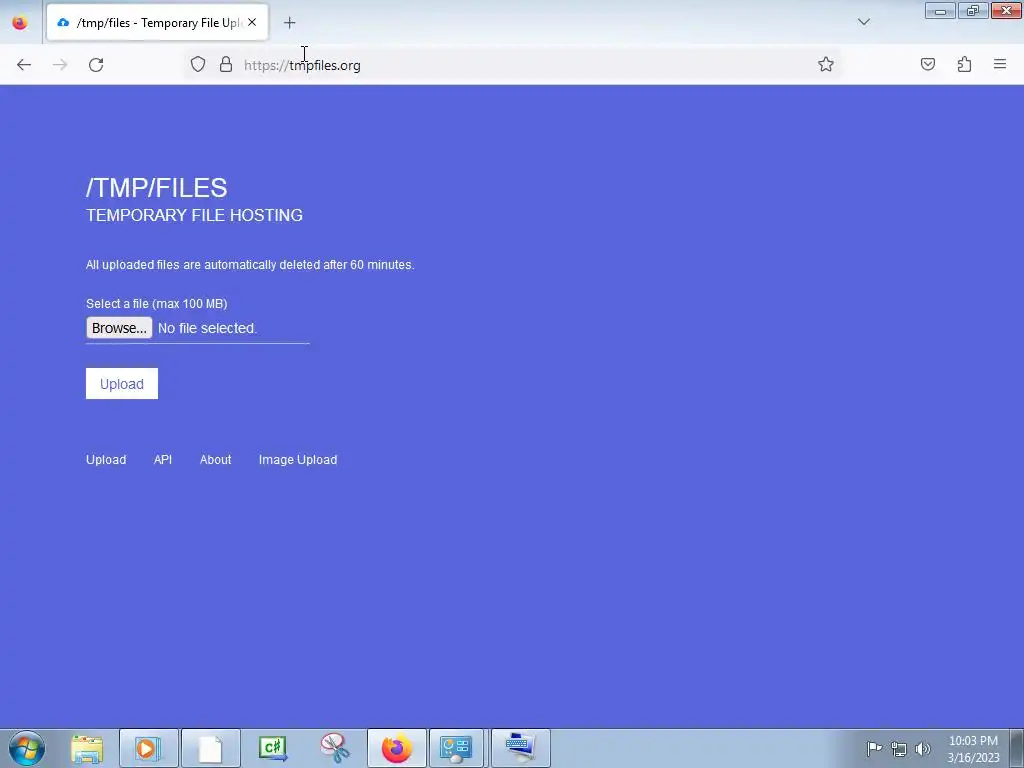Restore down the Firefox window

pyautogui.click(x=973, y=11)
